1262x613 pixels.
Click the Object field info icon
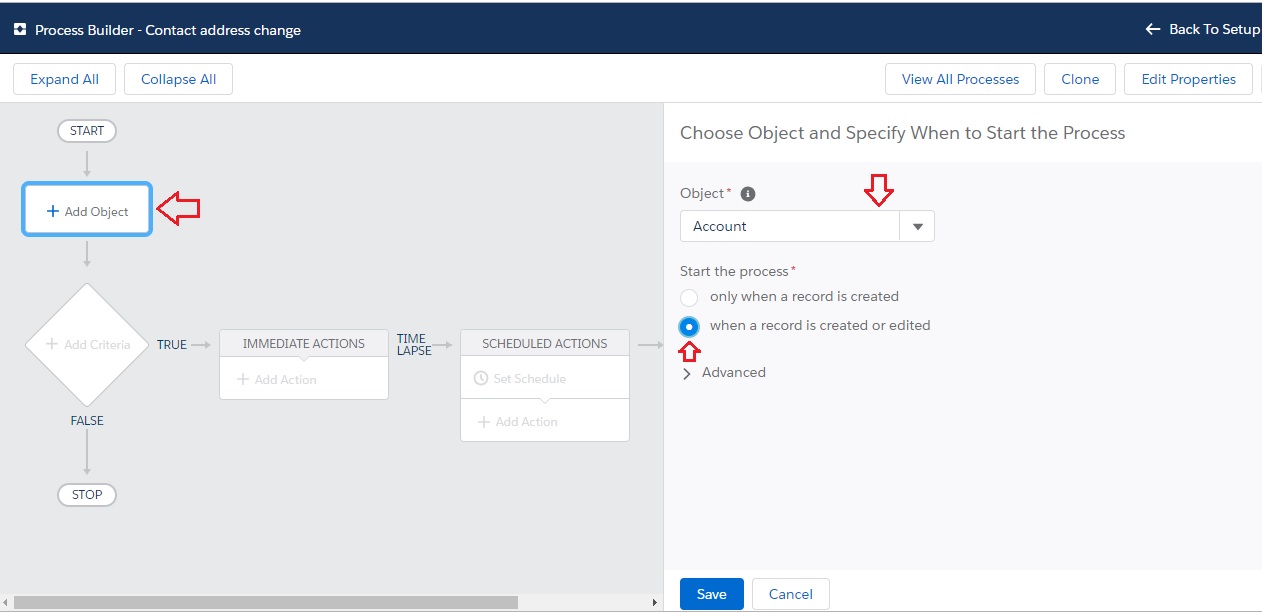click(746, 193)
